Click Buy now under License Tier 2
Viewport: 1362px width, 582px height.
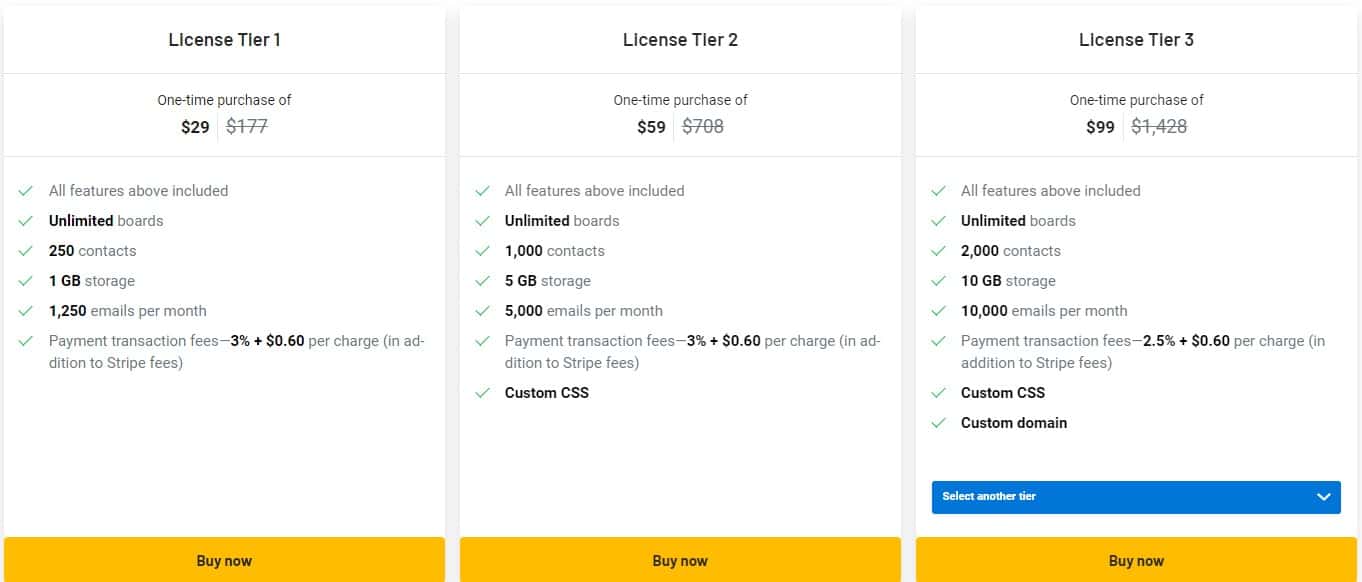point(680,561)
